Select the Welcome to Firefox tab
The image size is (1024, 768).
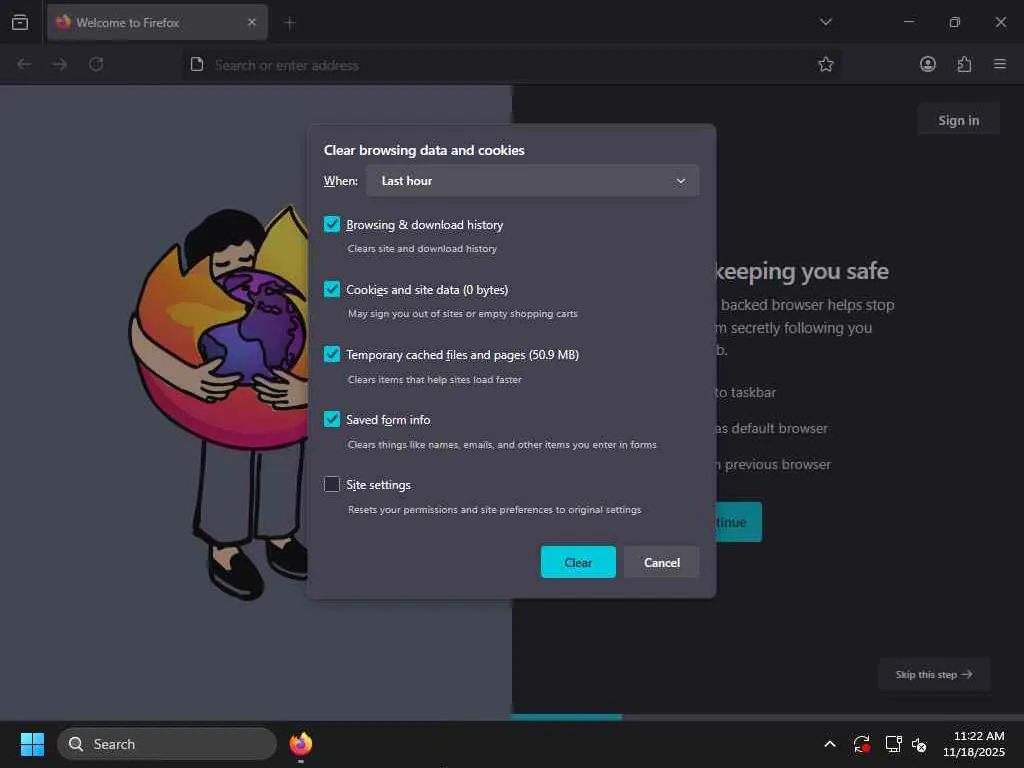[157, 22]
